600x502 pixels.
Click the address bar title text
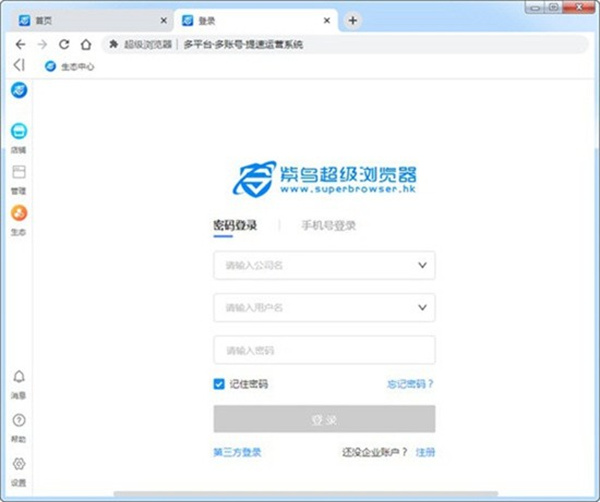(243, 44)
